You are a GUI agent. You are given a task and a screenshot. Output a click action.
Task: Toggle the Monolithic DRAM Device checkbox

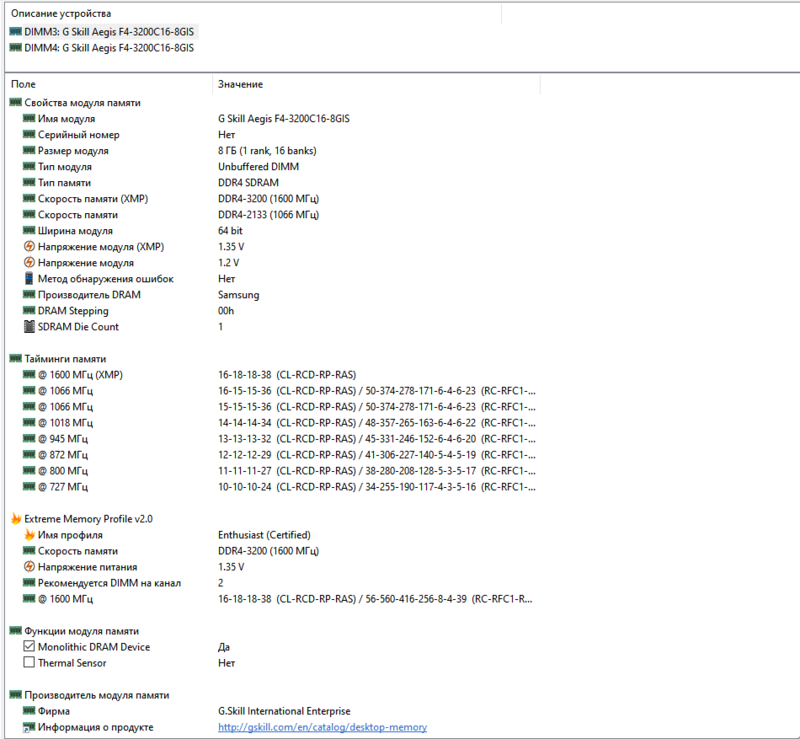pyautogui.click(x=29, y=647)
